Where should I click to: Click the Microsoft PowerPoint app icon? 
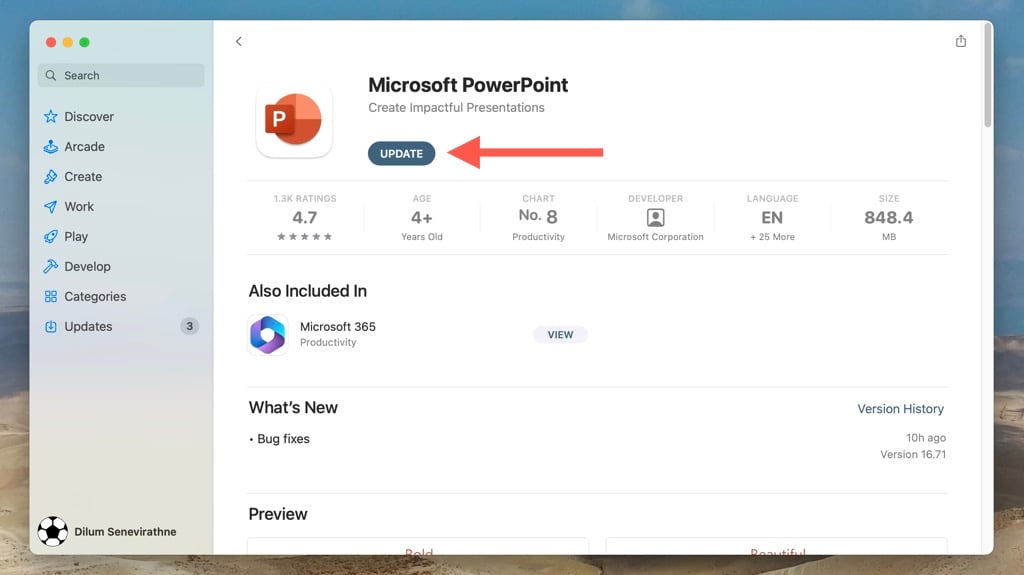coord(294,120)
